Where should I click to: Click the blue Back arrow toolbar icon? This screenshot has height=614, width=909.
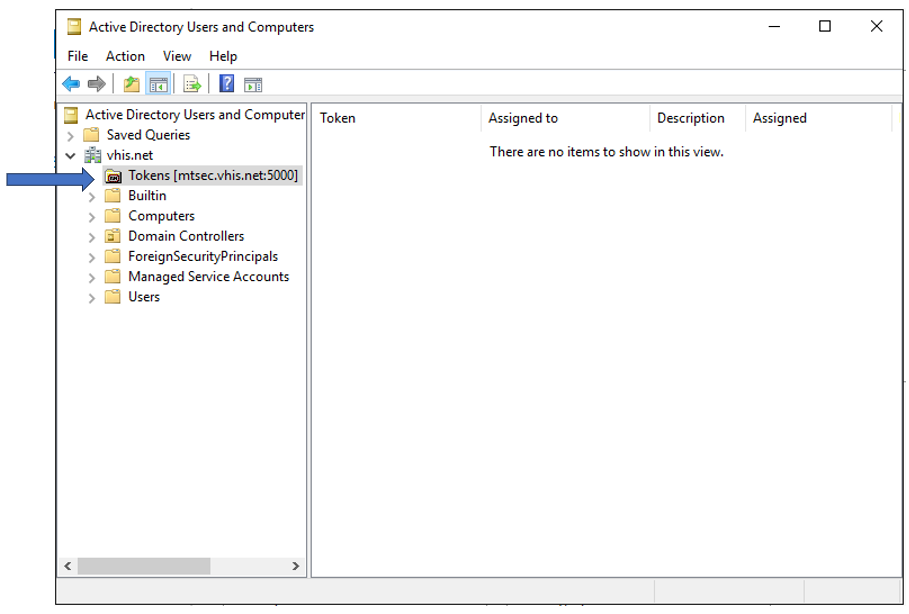tap(71, 84)
